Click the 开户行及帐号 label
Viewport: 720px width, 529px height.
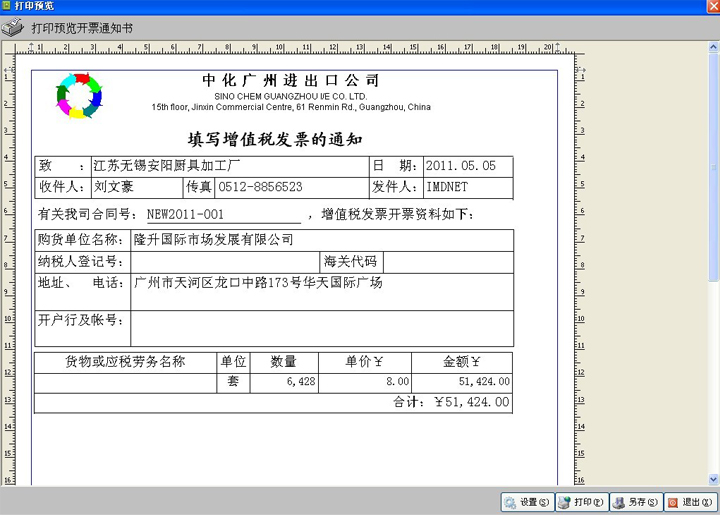click(x=80, y=320)
